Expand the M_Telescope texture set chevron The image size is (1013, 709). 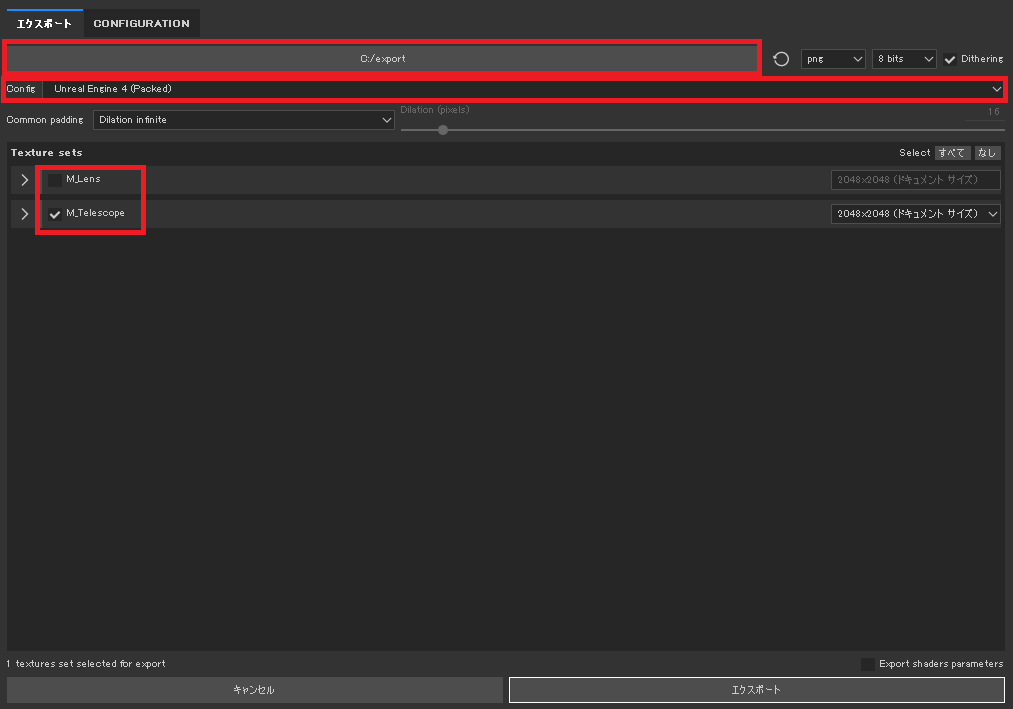(25, 214)
